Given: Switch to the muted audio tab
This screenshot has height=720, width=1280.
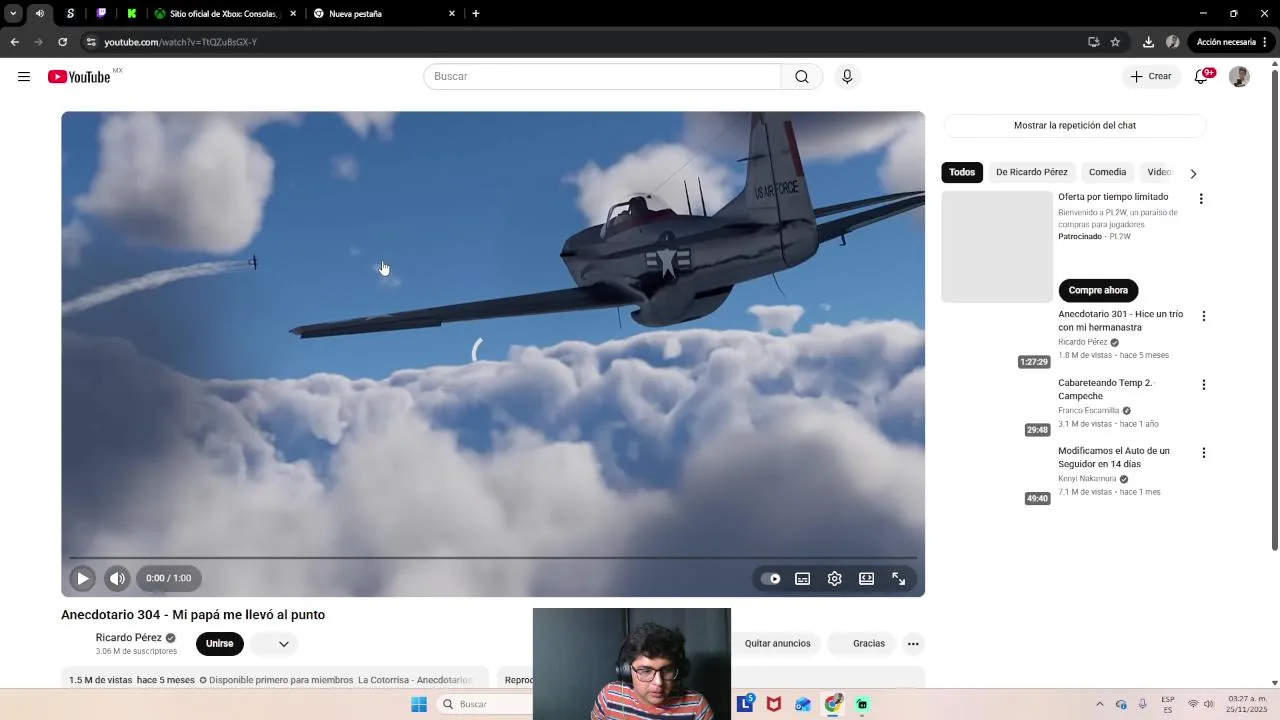Looking at the screenshot, I should [x=40, y=14].
